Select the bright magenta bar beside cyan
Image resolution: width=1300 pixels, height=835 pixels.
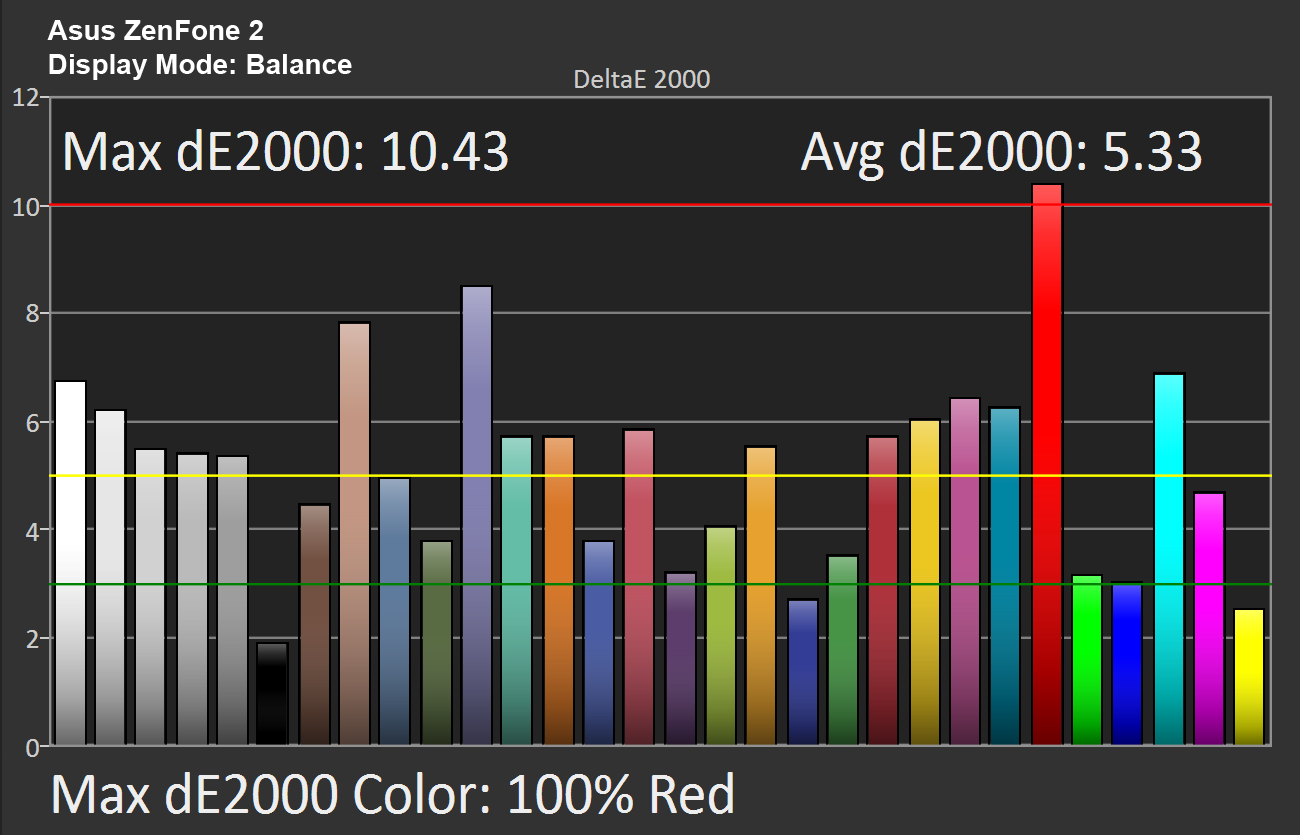[1209, 619]
